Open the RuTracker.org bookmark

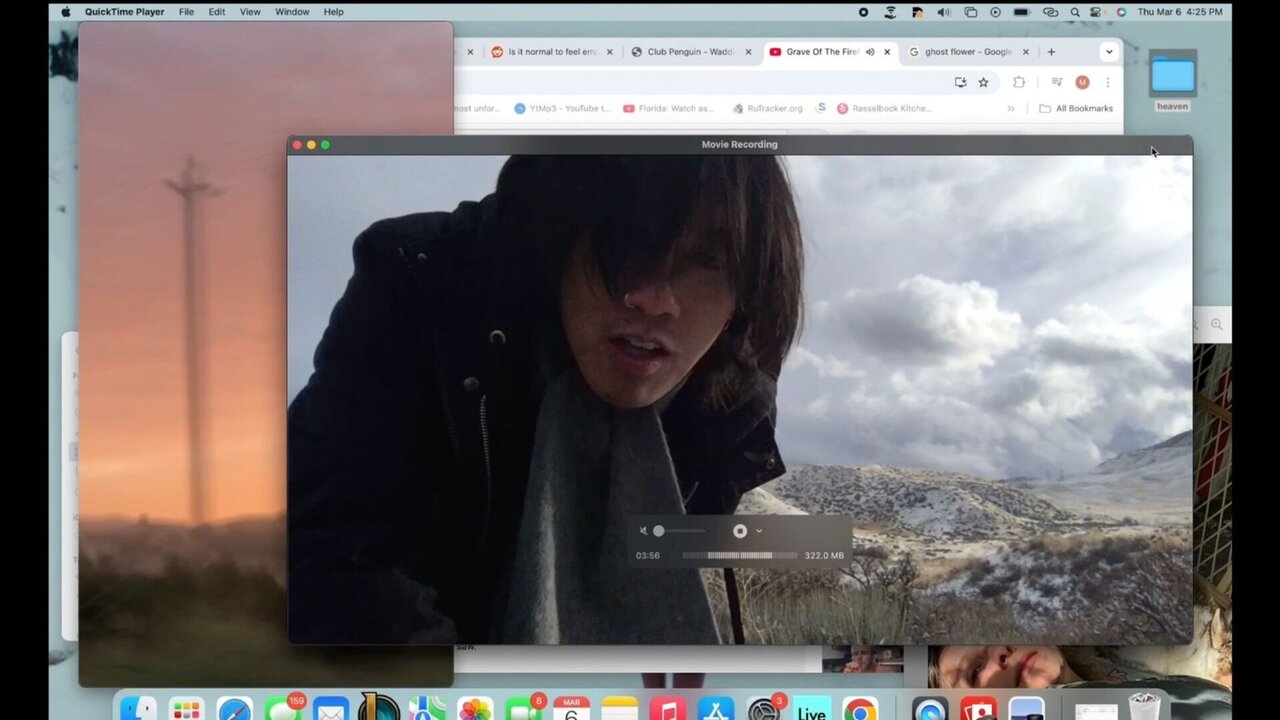tap(768, 108)
